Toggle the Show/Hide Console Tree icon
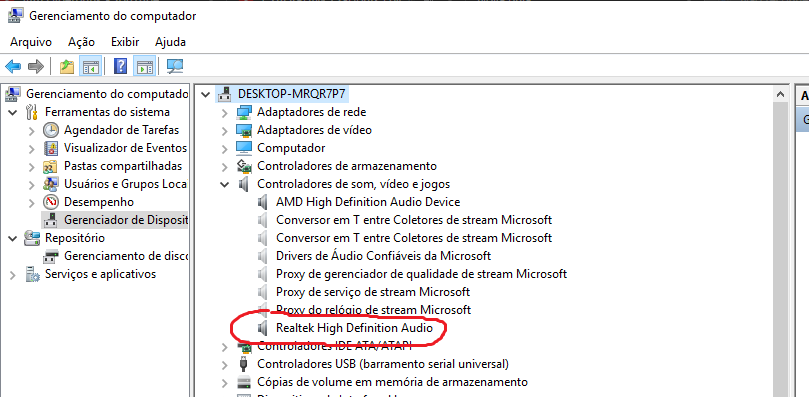The width and height of the screenshot is (809, 397). pos(90,66)
